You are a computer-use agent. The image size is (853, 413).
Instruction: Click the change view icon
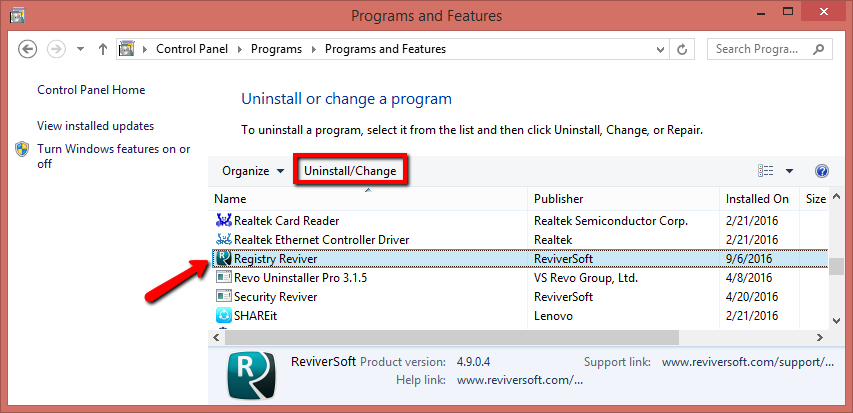(765, 171)
